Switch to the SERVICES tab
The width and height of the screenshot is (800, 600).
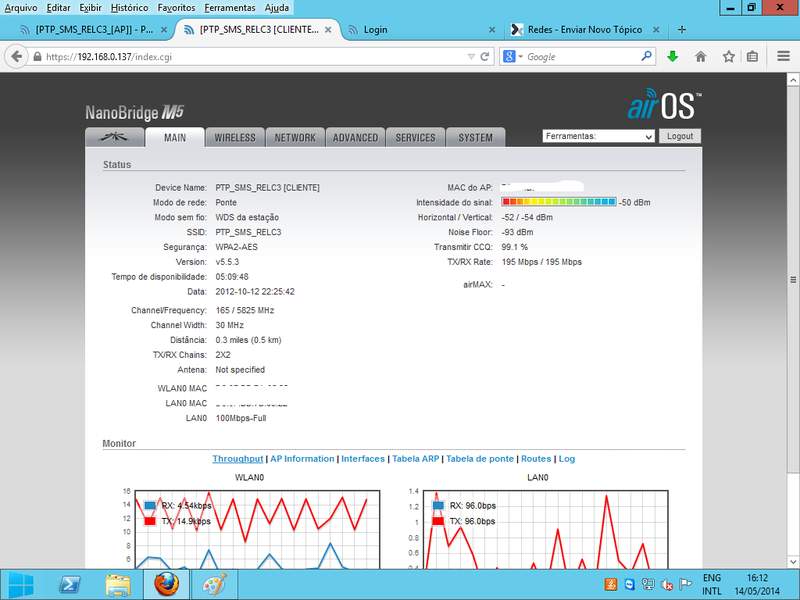point(415,138)
